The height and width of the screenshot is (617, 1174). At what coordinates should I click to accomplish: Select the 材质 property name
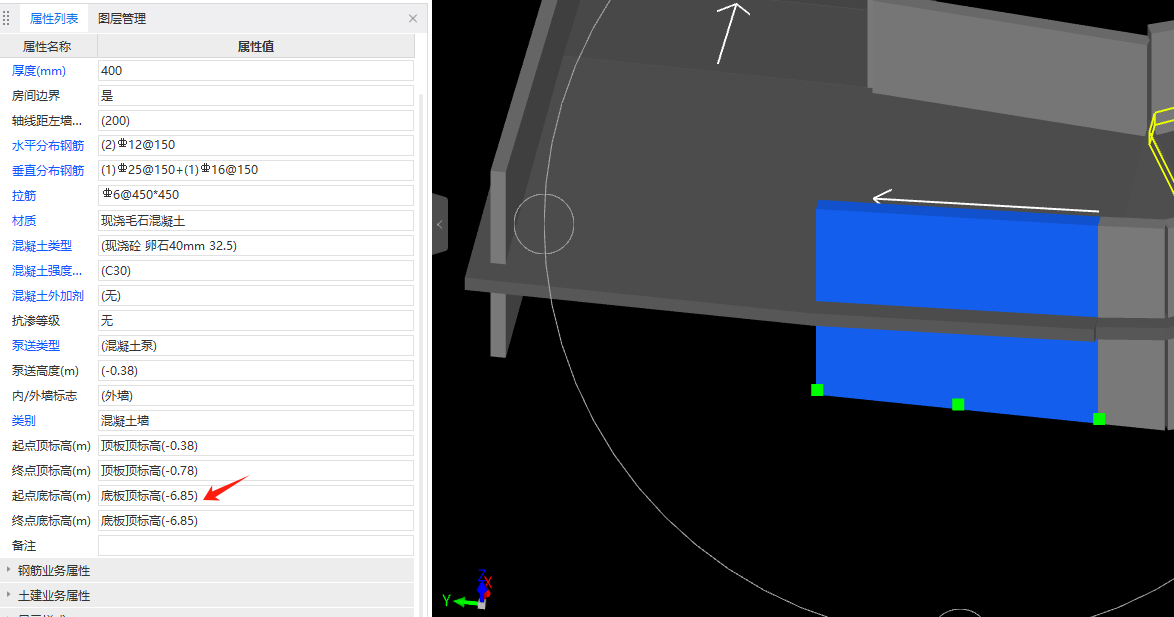pyautogui.click(x=24, y=221)
